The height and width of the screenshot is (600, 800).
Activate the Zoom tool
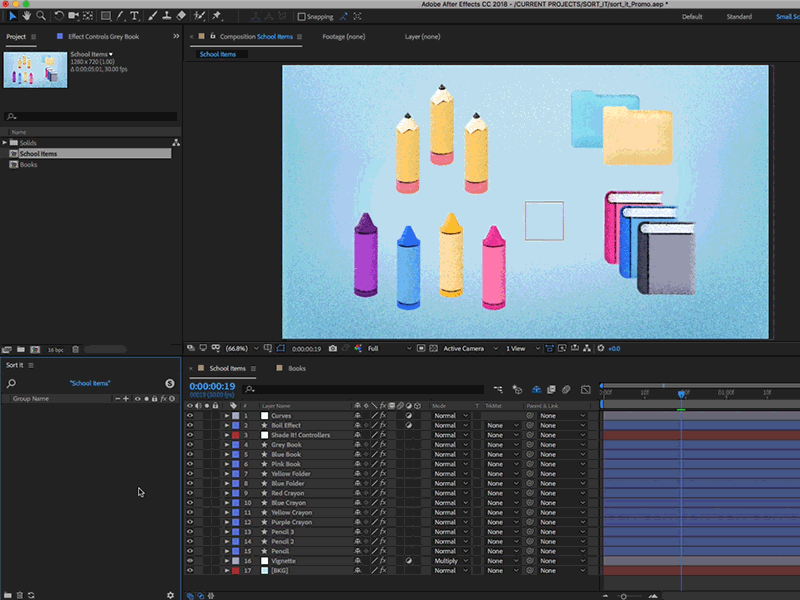[x=41, y=16]
